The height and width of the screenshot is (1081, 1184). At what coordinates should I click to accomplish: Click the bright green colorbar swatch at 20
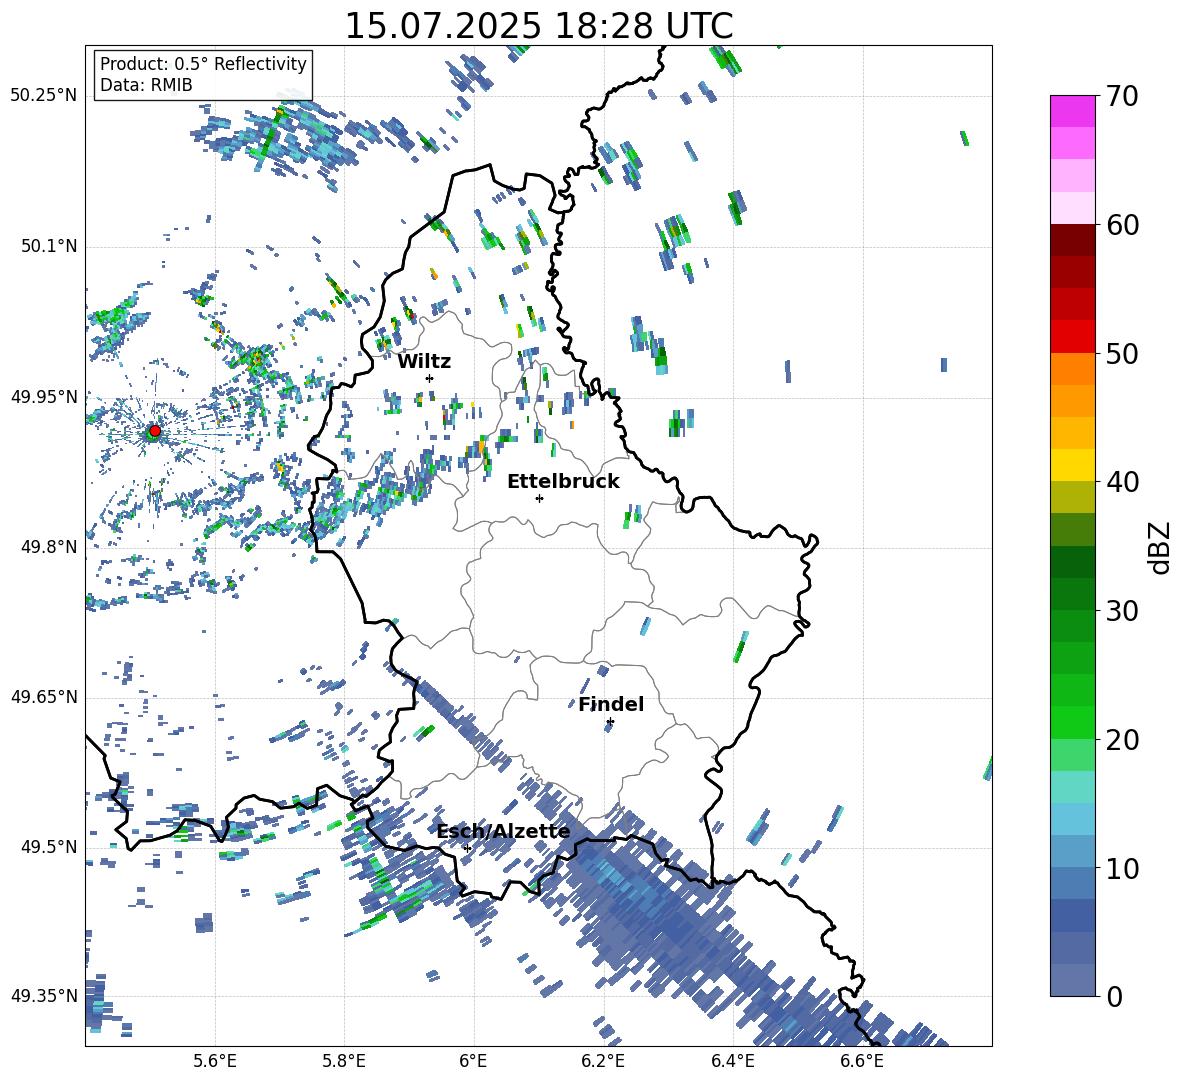1072,722
